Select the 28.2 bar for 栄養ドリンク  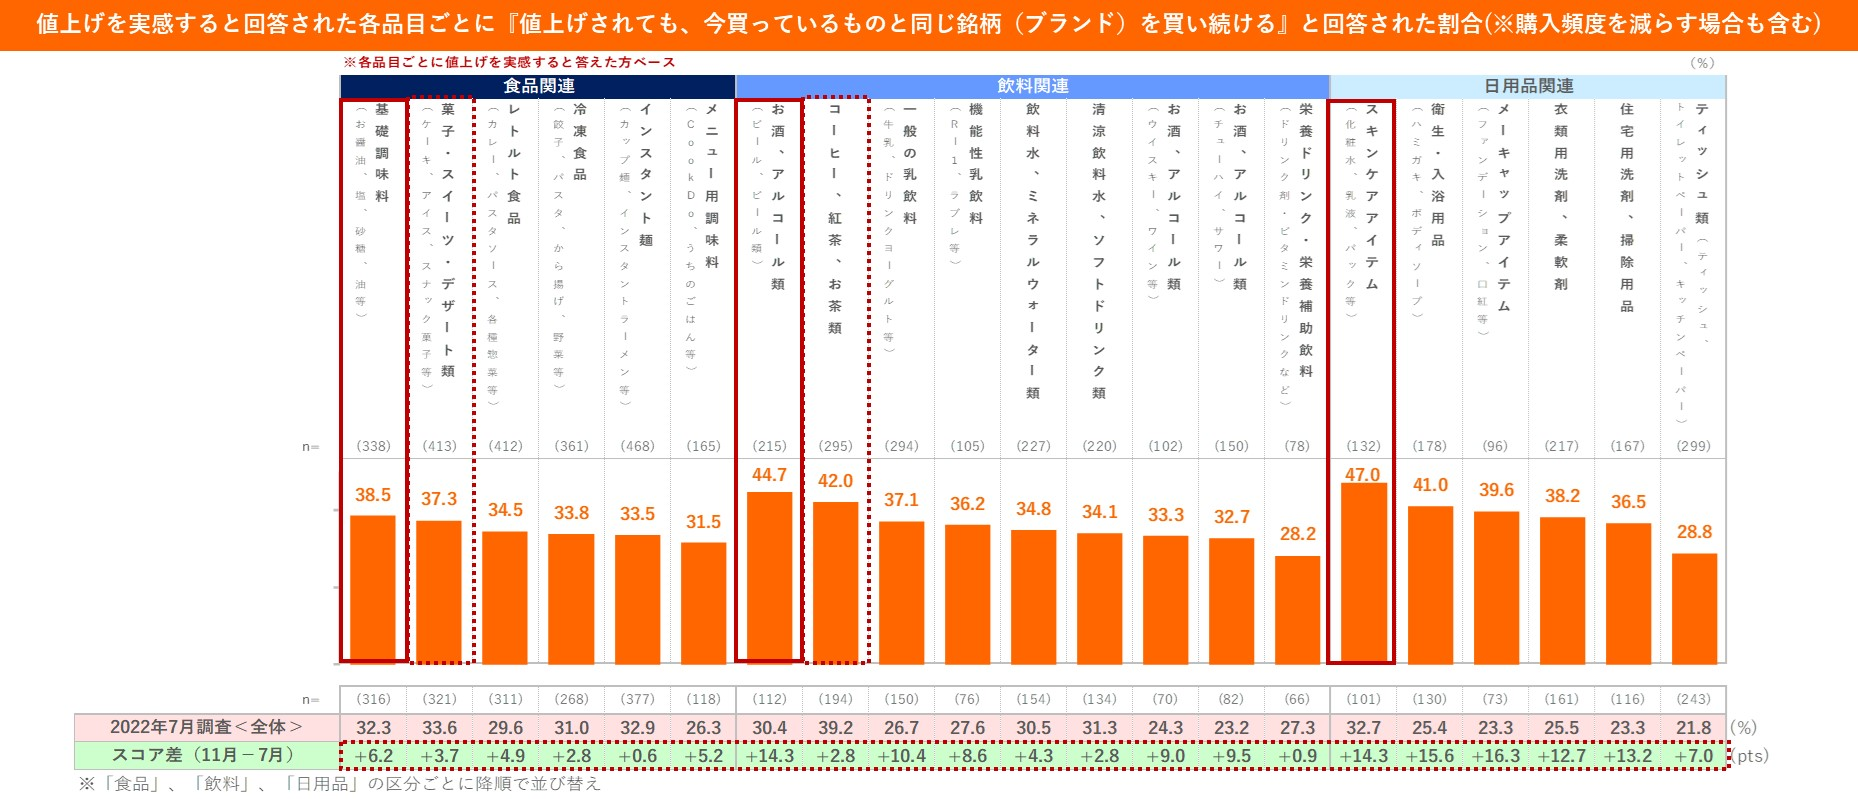click(x=1297, y=609)
